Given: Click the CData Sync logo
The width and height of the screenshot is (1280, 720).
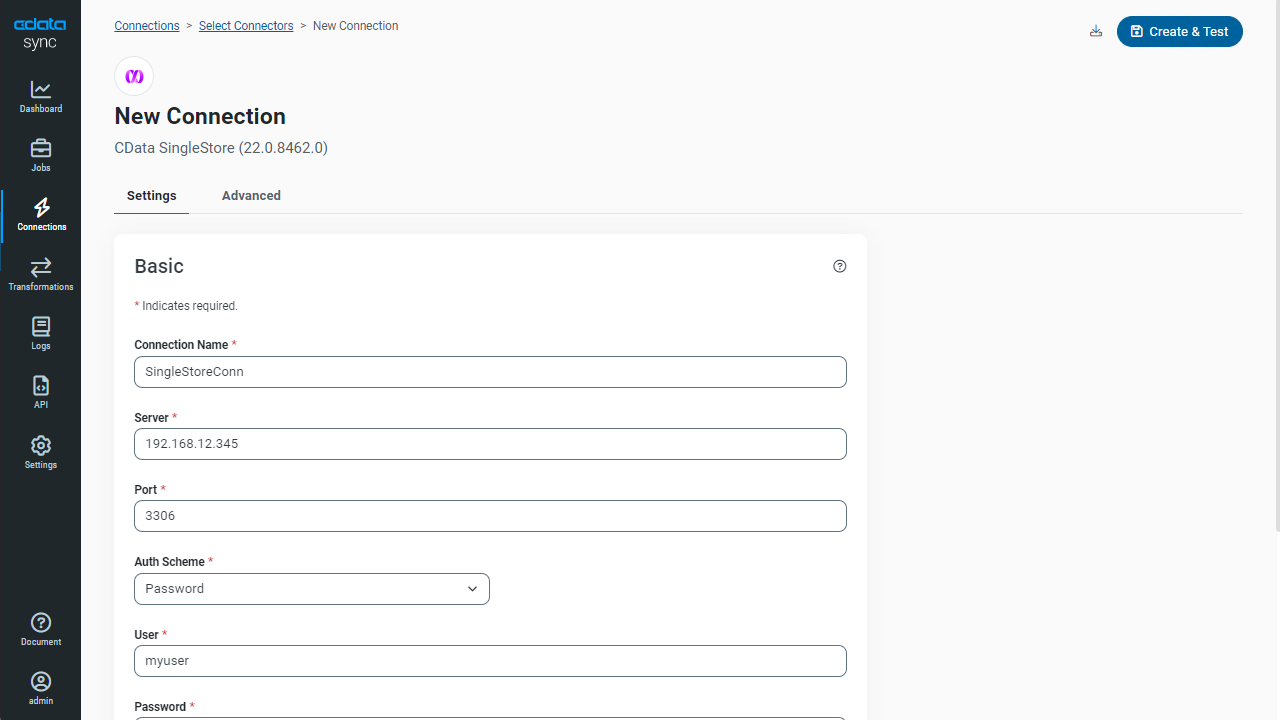Looking at the screenshot, I should [x=40, y=33].
